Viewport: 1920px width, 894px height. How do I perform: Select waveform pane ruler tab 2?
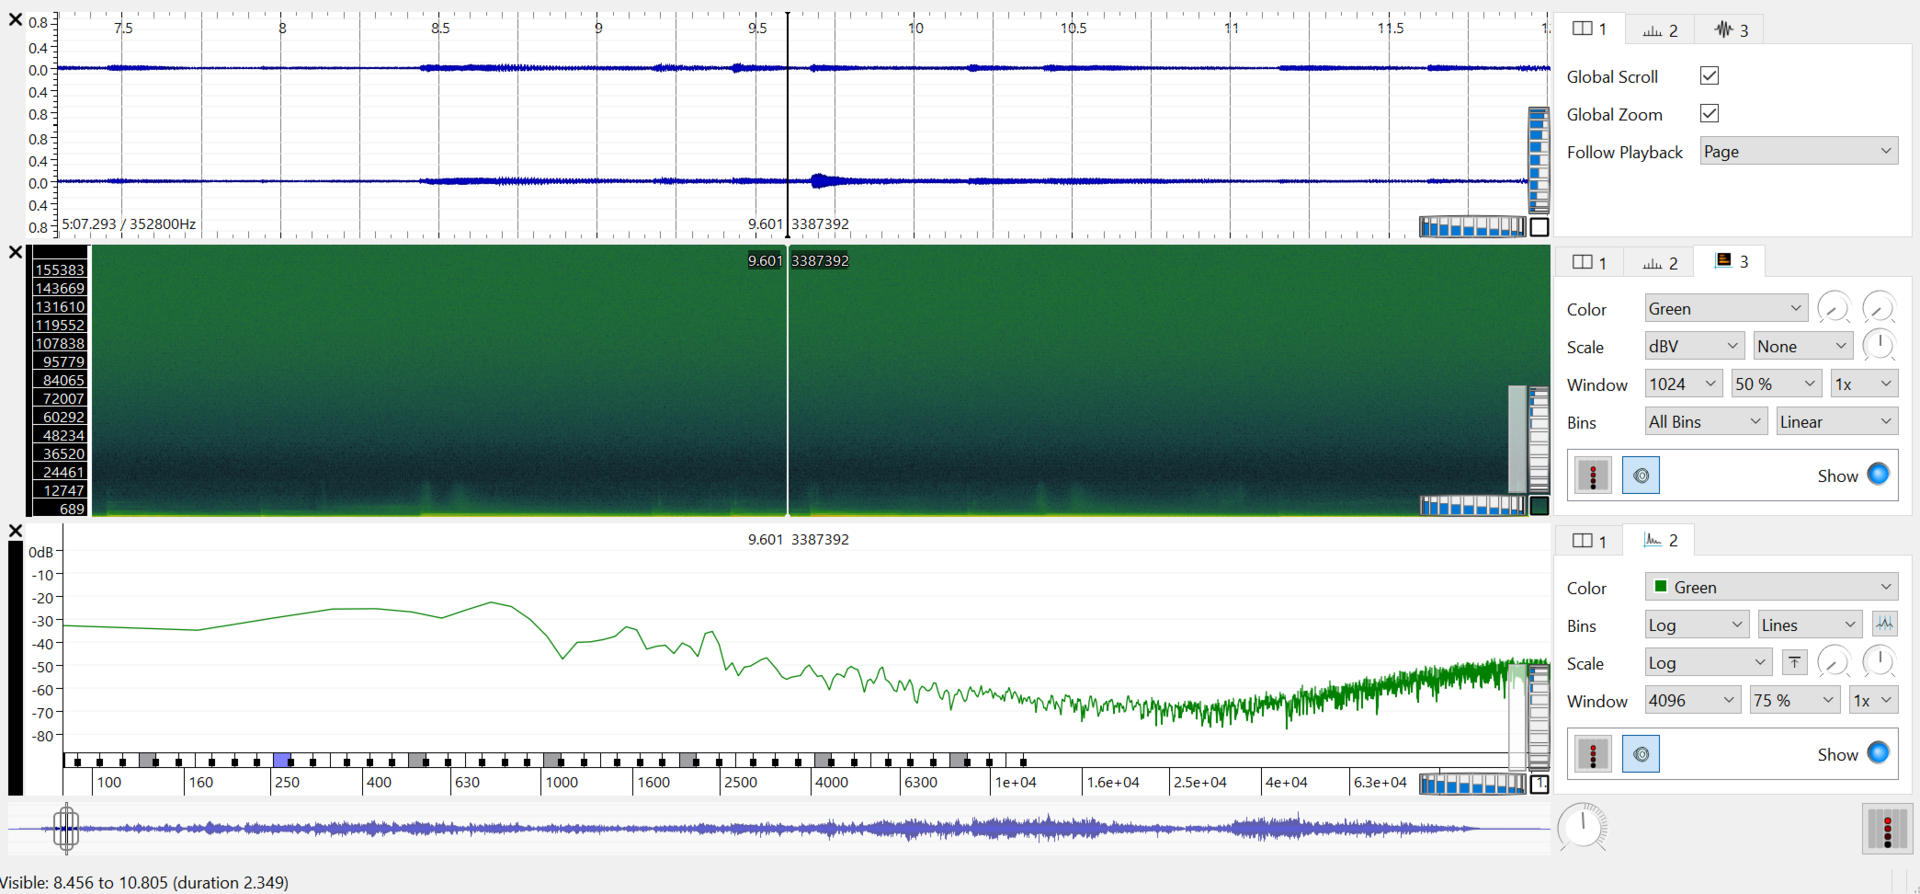[x=1659, y=30]
